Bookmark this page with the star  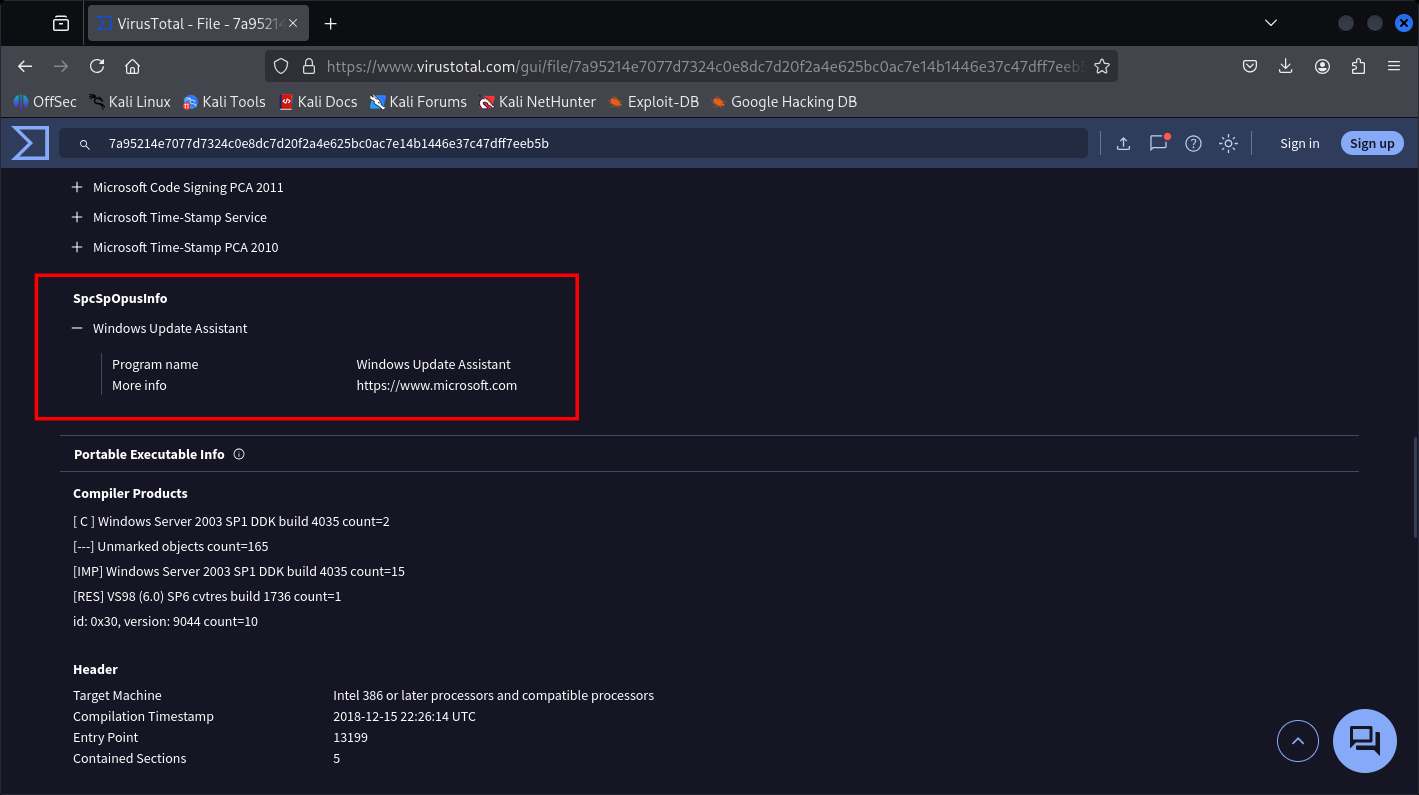[1101, 66]
